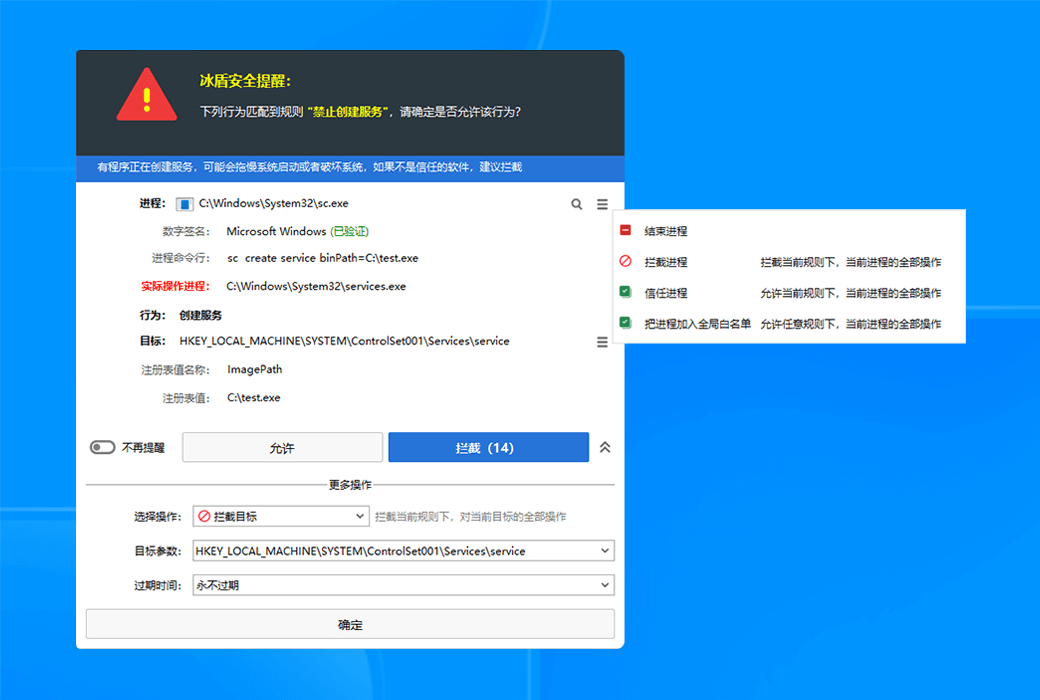
Task: Click the process path C:\Windows\System32\sc.exe
Action: 273,204
